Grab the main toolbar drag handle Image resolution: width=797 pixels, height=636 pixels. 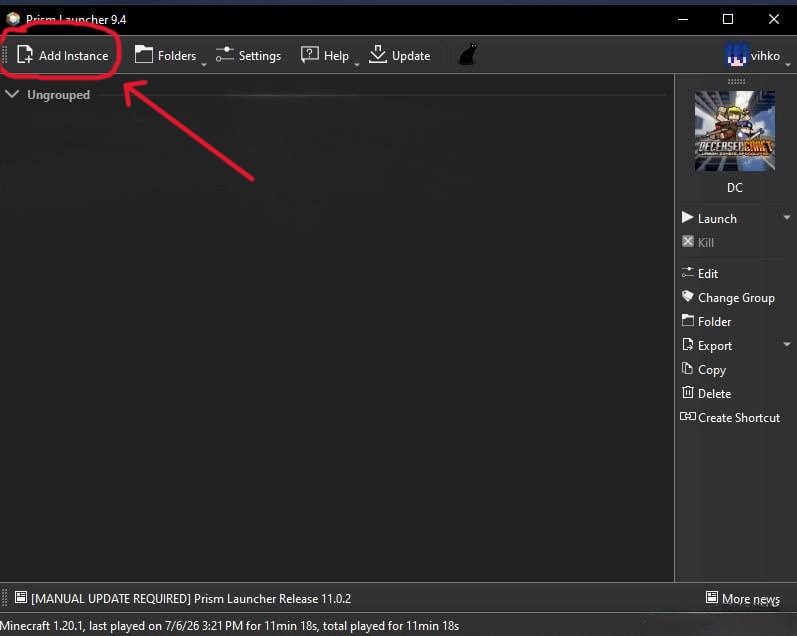[5, 55]
